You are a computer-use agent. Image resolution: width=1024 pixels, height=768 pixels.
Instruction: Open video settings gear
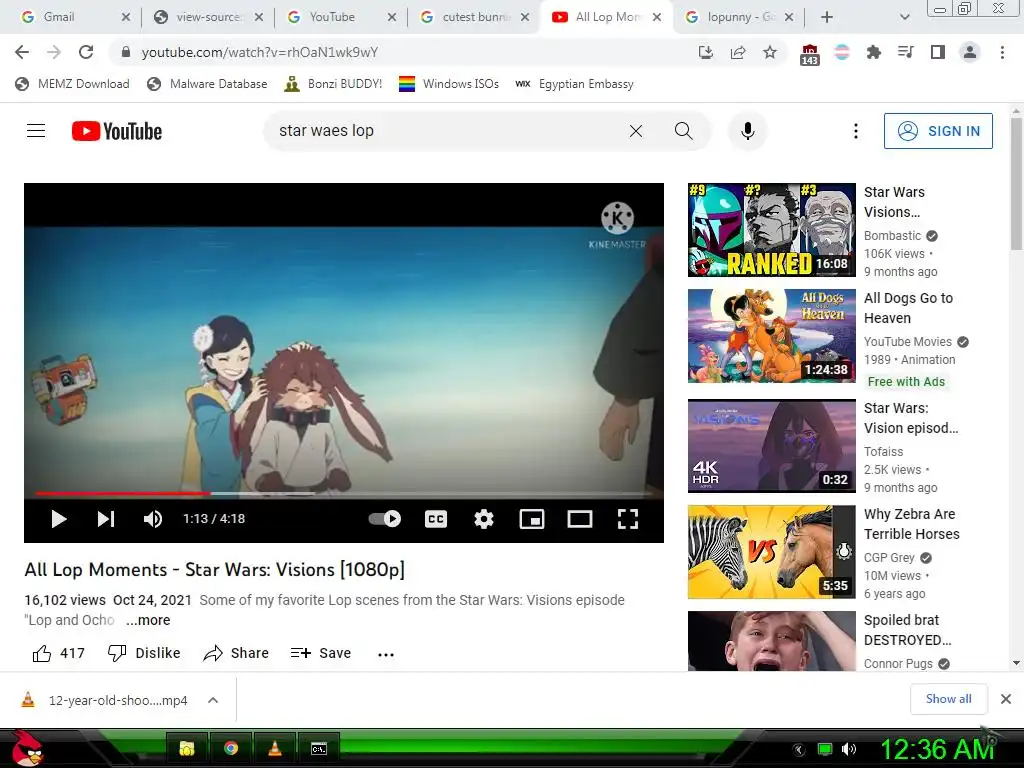coord(484,519)
